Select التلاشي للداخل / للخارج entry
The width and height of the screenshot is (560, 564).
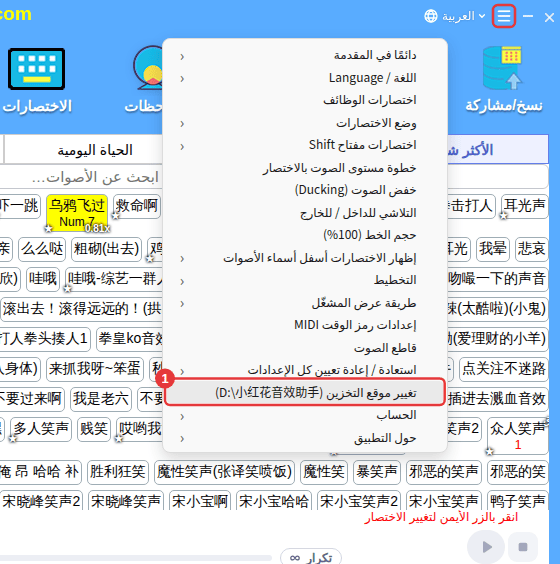click(305, 213)
